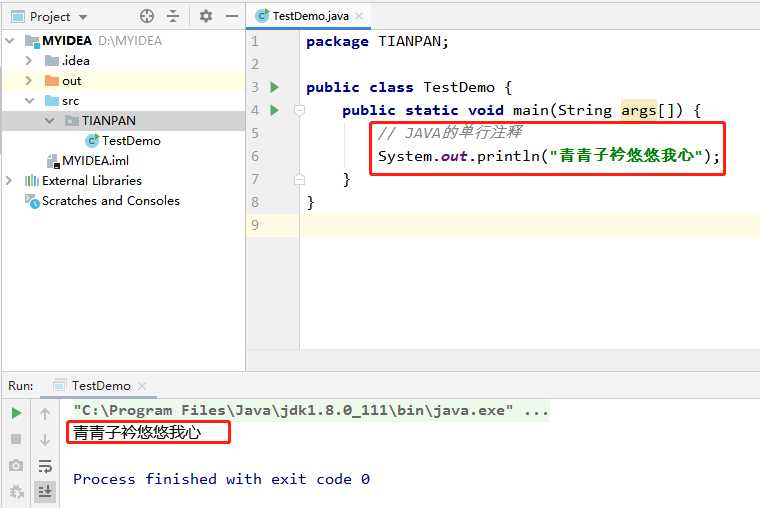Rerun TestDemo with green play button

[x=16, y=413]
